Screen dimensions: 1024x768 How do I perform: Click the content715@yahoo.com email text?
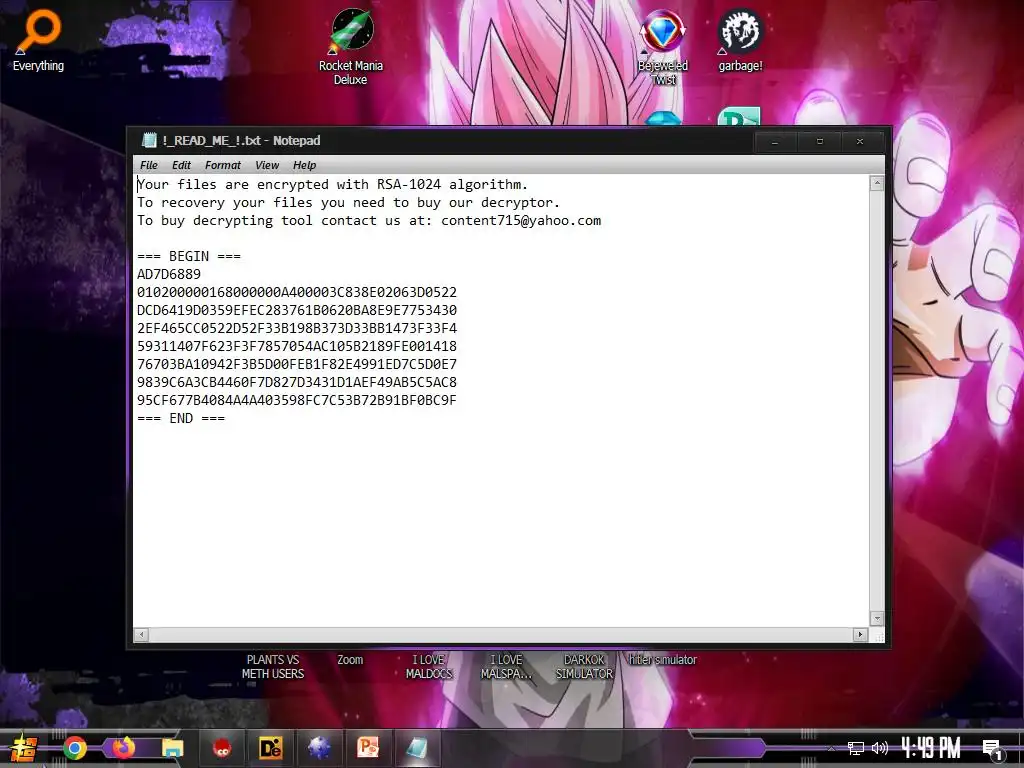click(x=521, y=221)
